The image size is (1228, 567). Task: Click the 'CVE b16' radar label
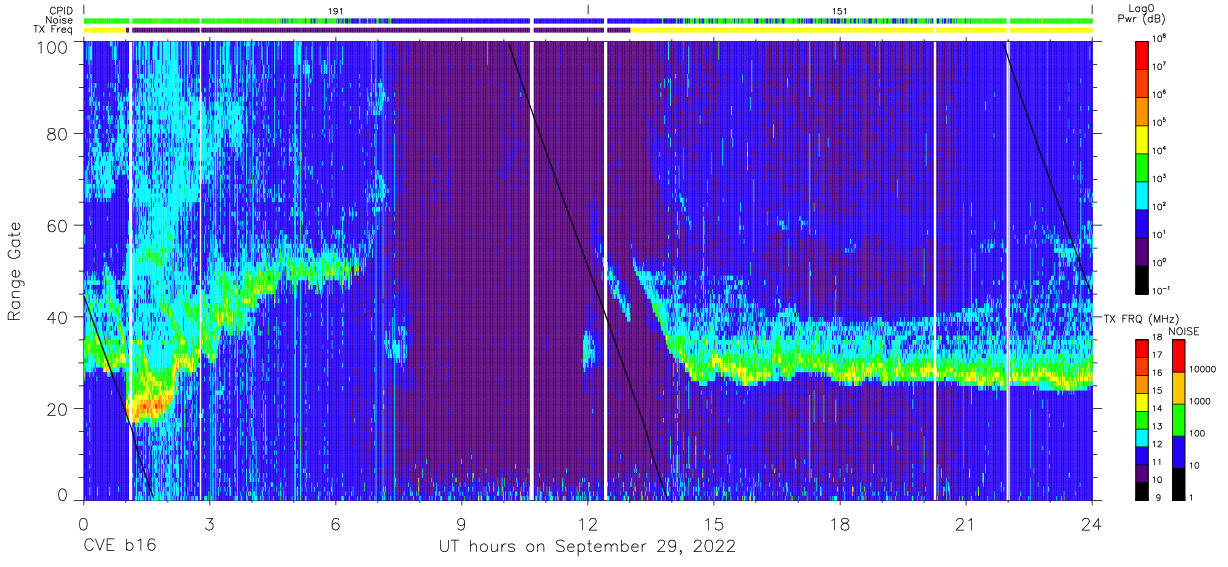click(x=120, y=547)
